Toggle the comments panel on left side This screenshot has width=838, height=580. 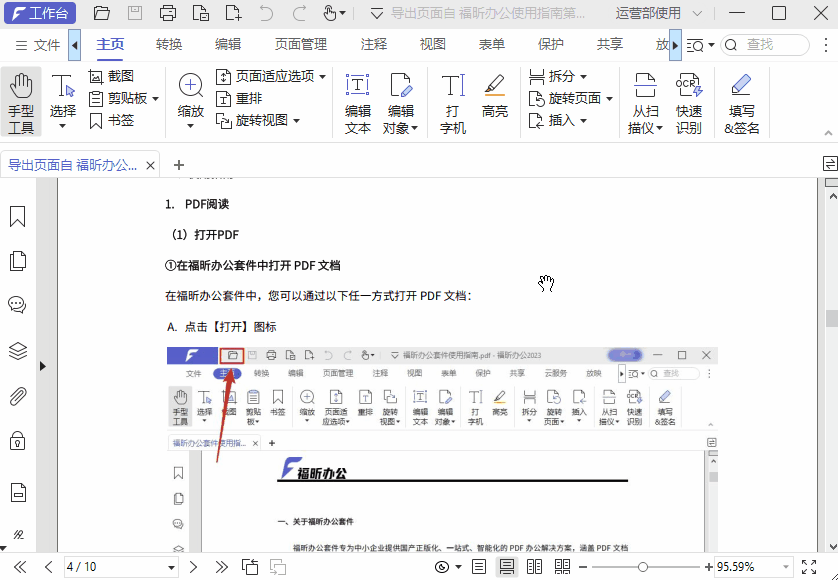coord(16,305)
